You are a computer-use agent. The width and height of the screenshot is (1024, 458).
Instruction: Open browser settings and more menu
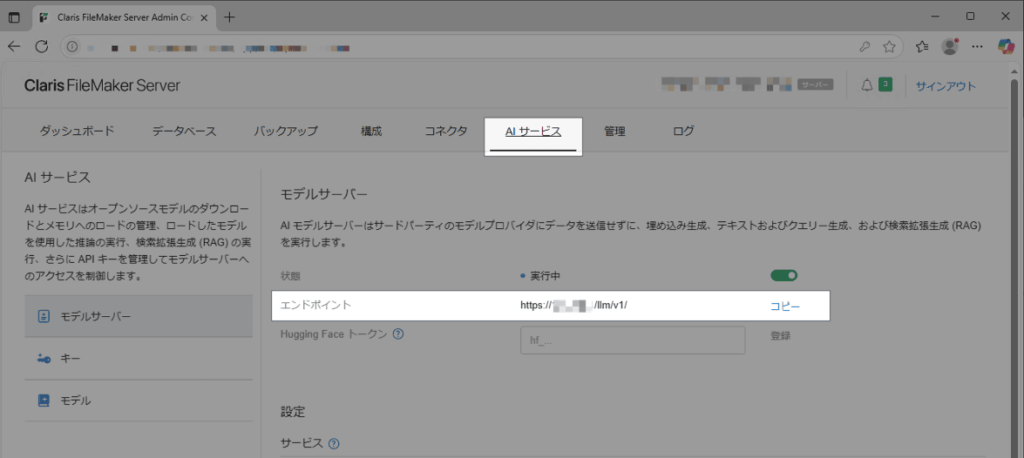[x=978, y=47]
